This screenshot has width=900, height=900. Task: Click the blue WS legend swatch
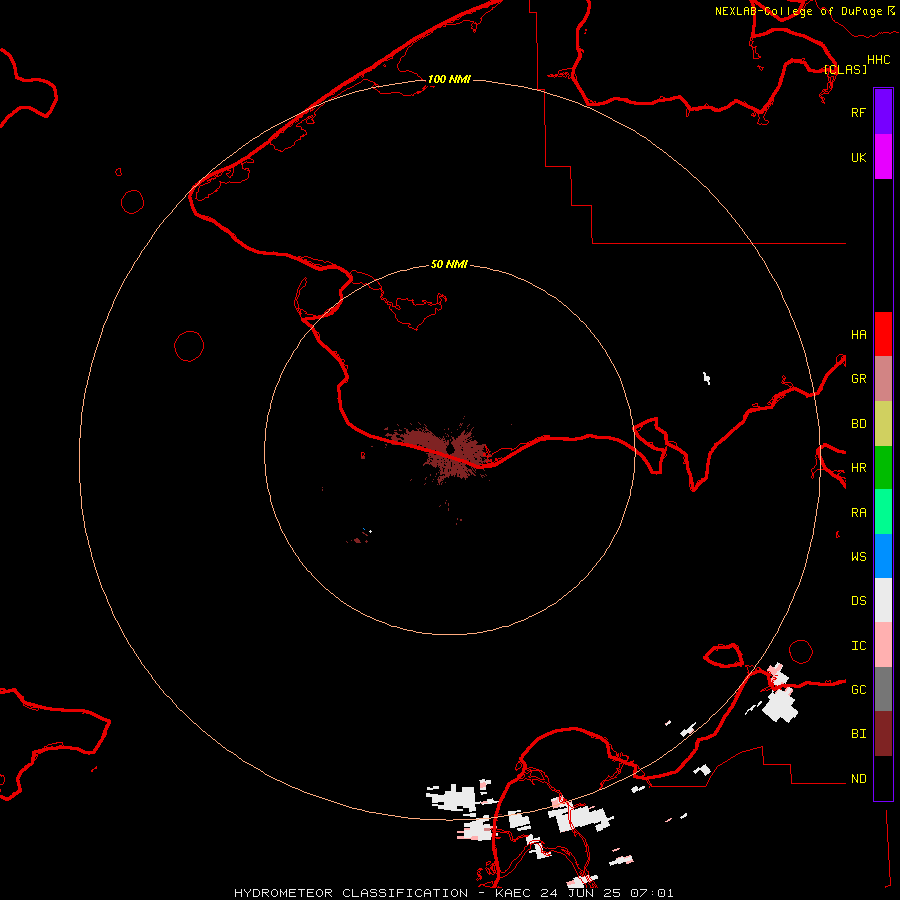point(883,556)
